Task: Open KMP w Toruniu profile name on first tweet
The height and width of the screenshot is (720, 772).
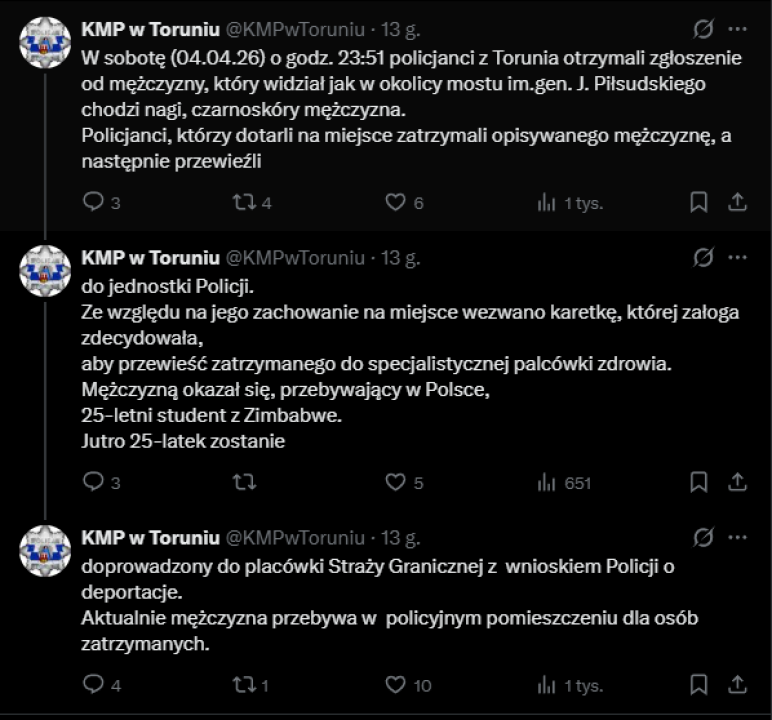Action: [x=150, y=30]
